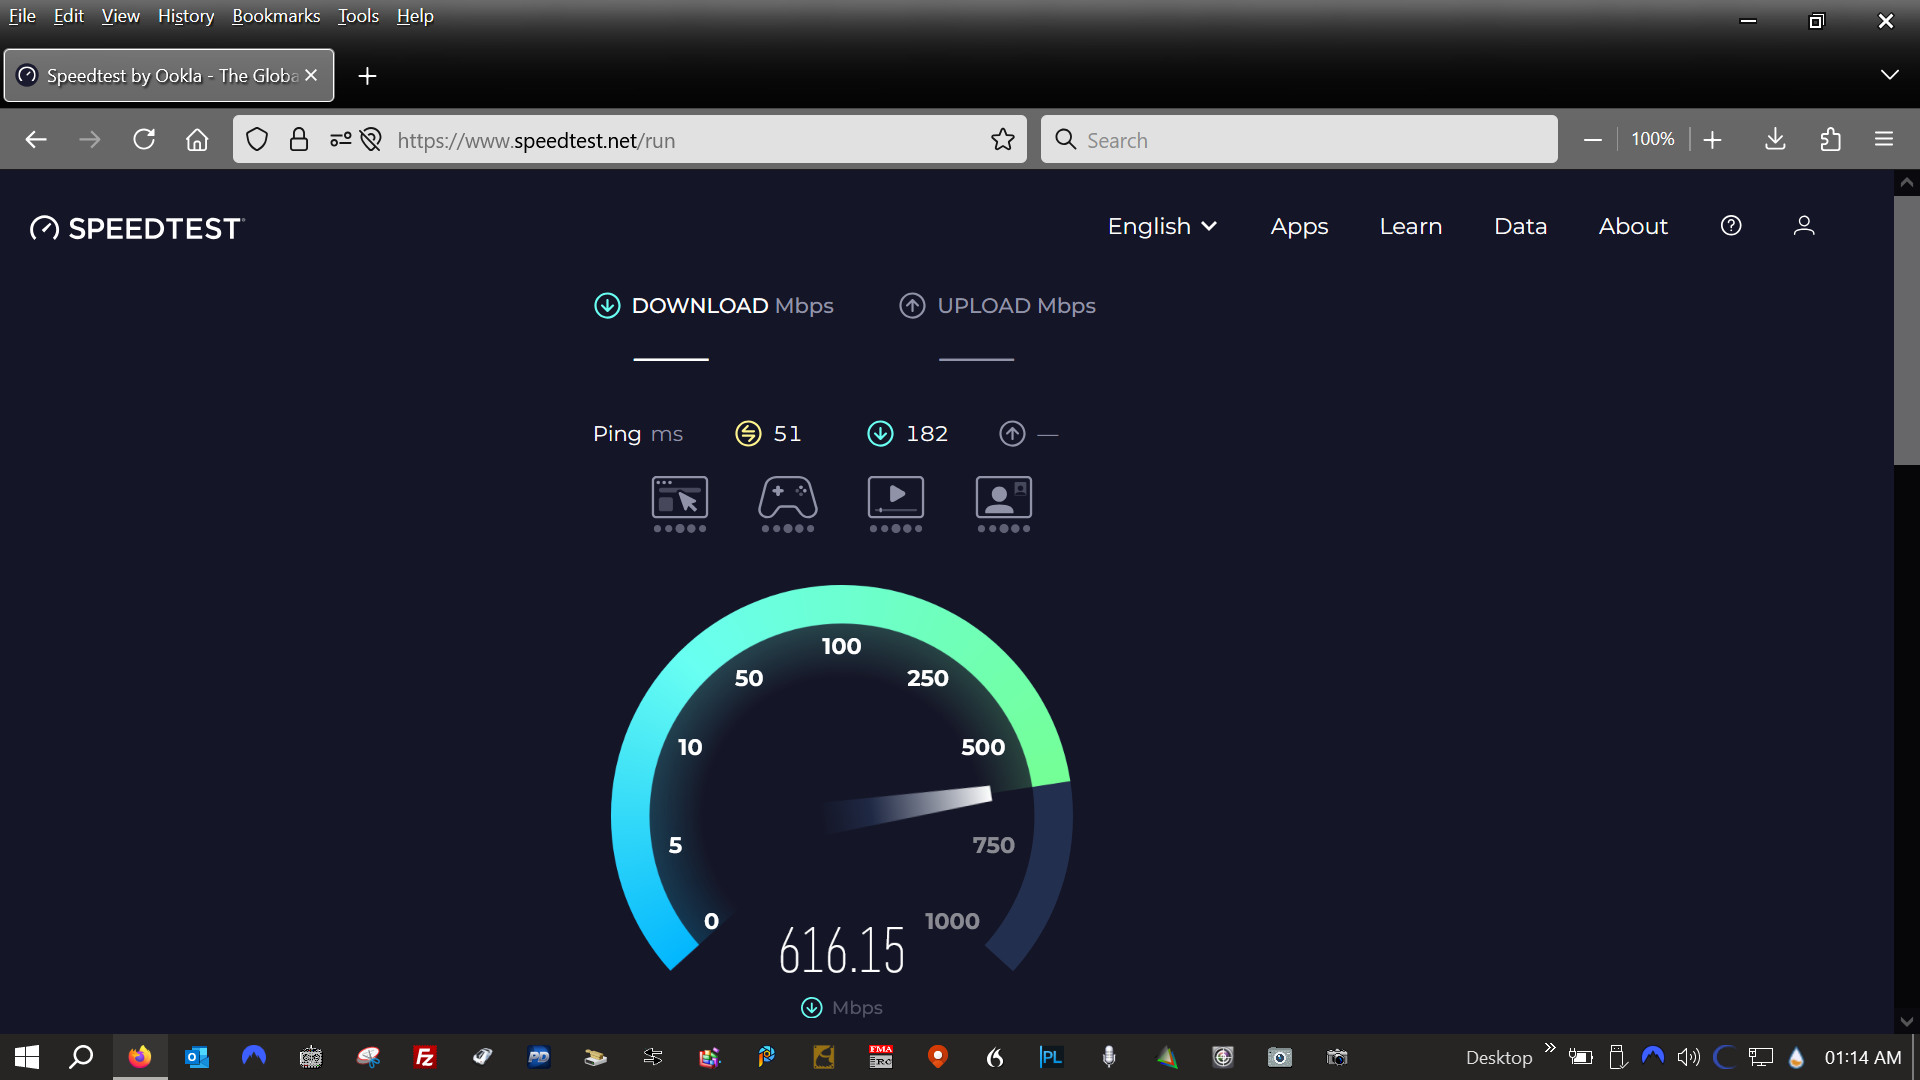Click the video chat quality icon
Viewport: 1920px width, 1080px height.
[1003, 498]
